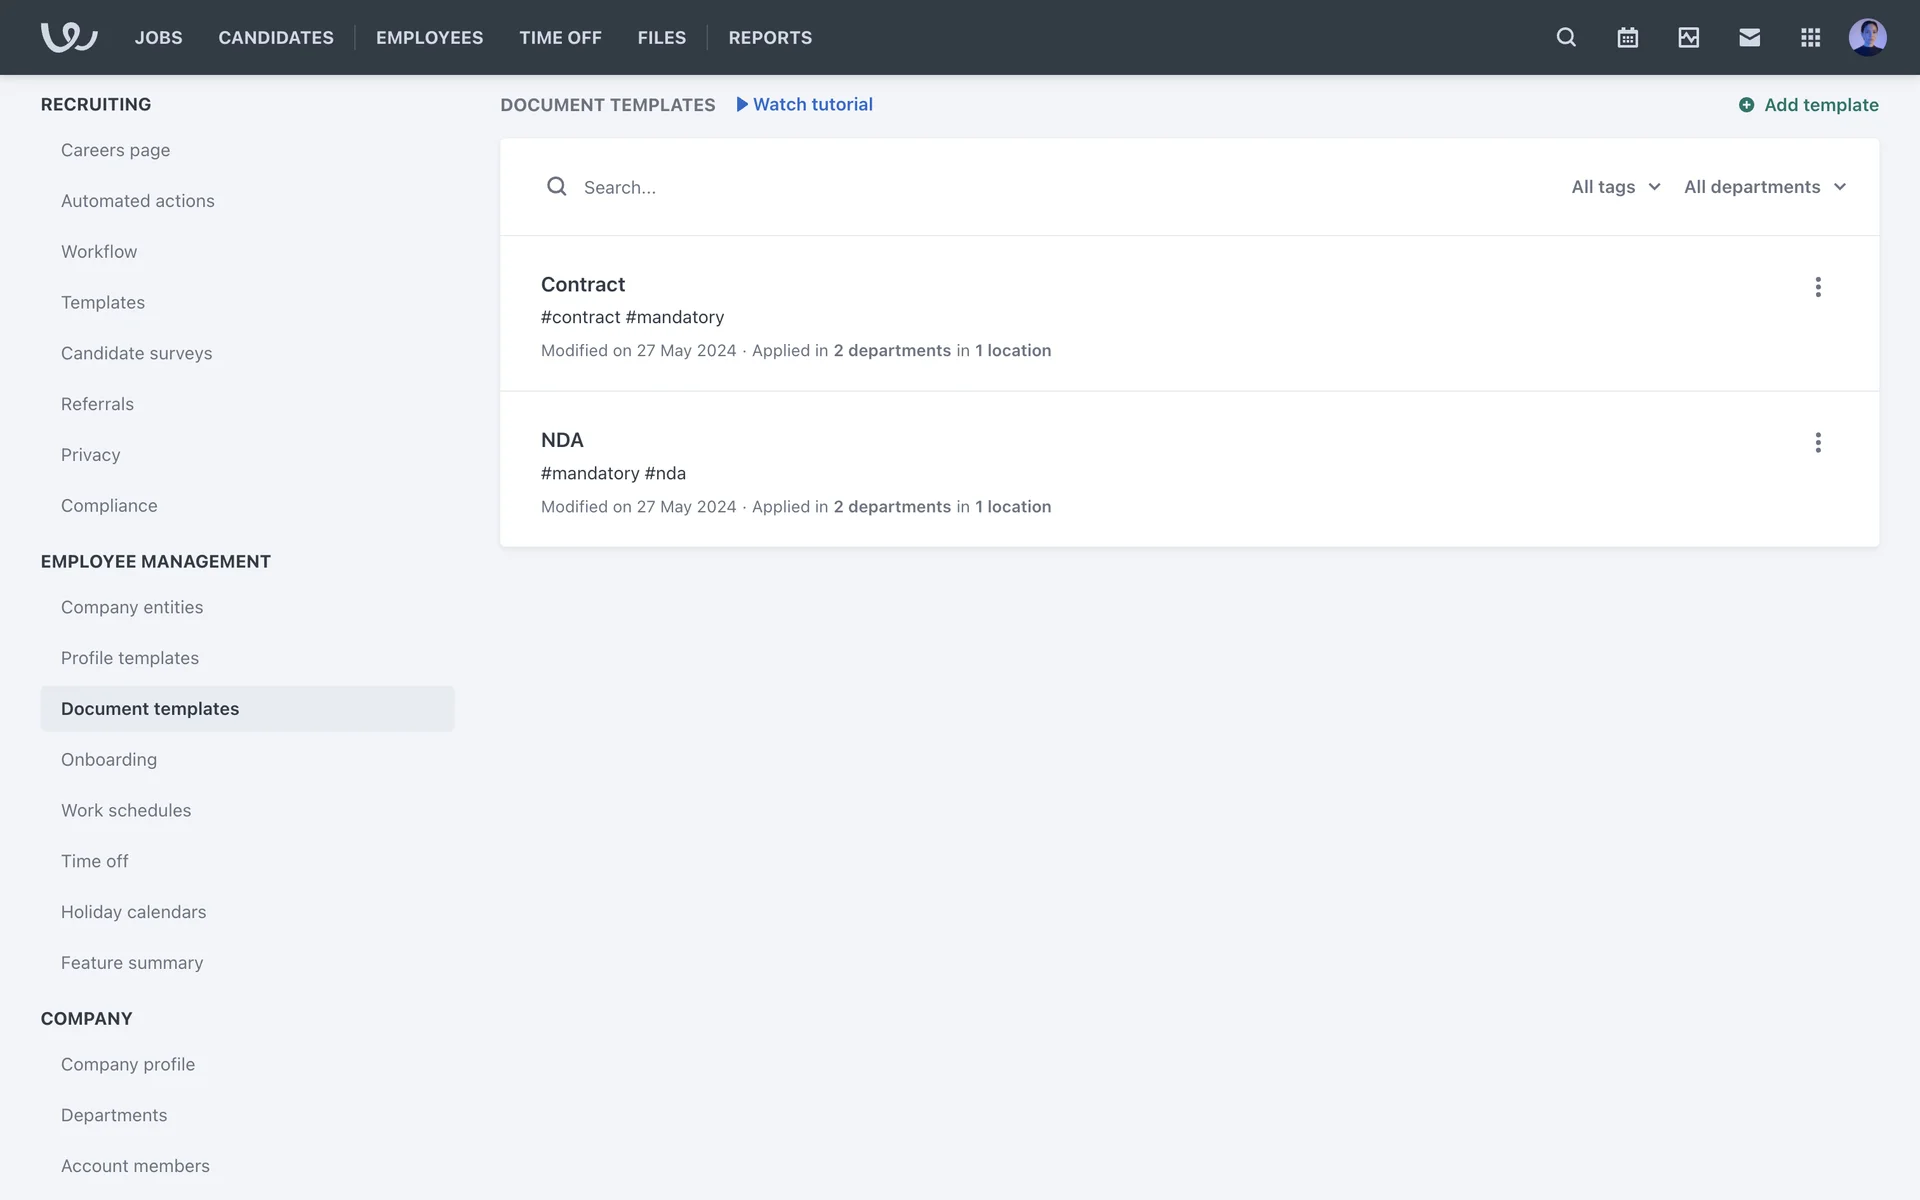Select Automated actions sidebar item
Viewport: 1920px width, 1200px height.
point(138,201)
